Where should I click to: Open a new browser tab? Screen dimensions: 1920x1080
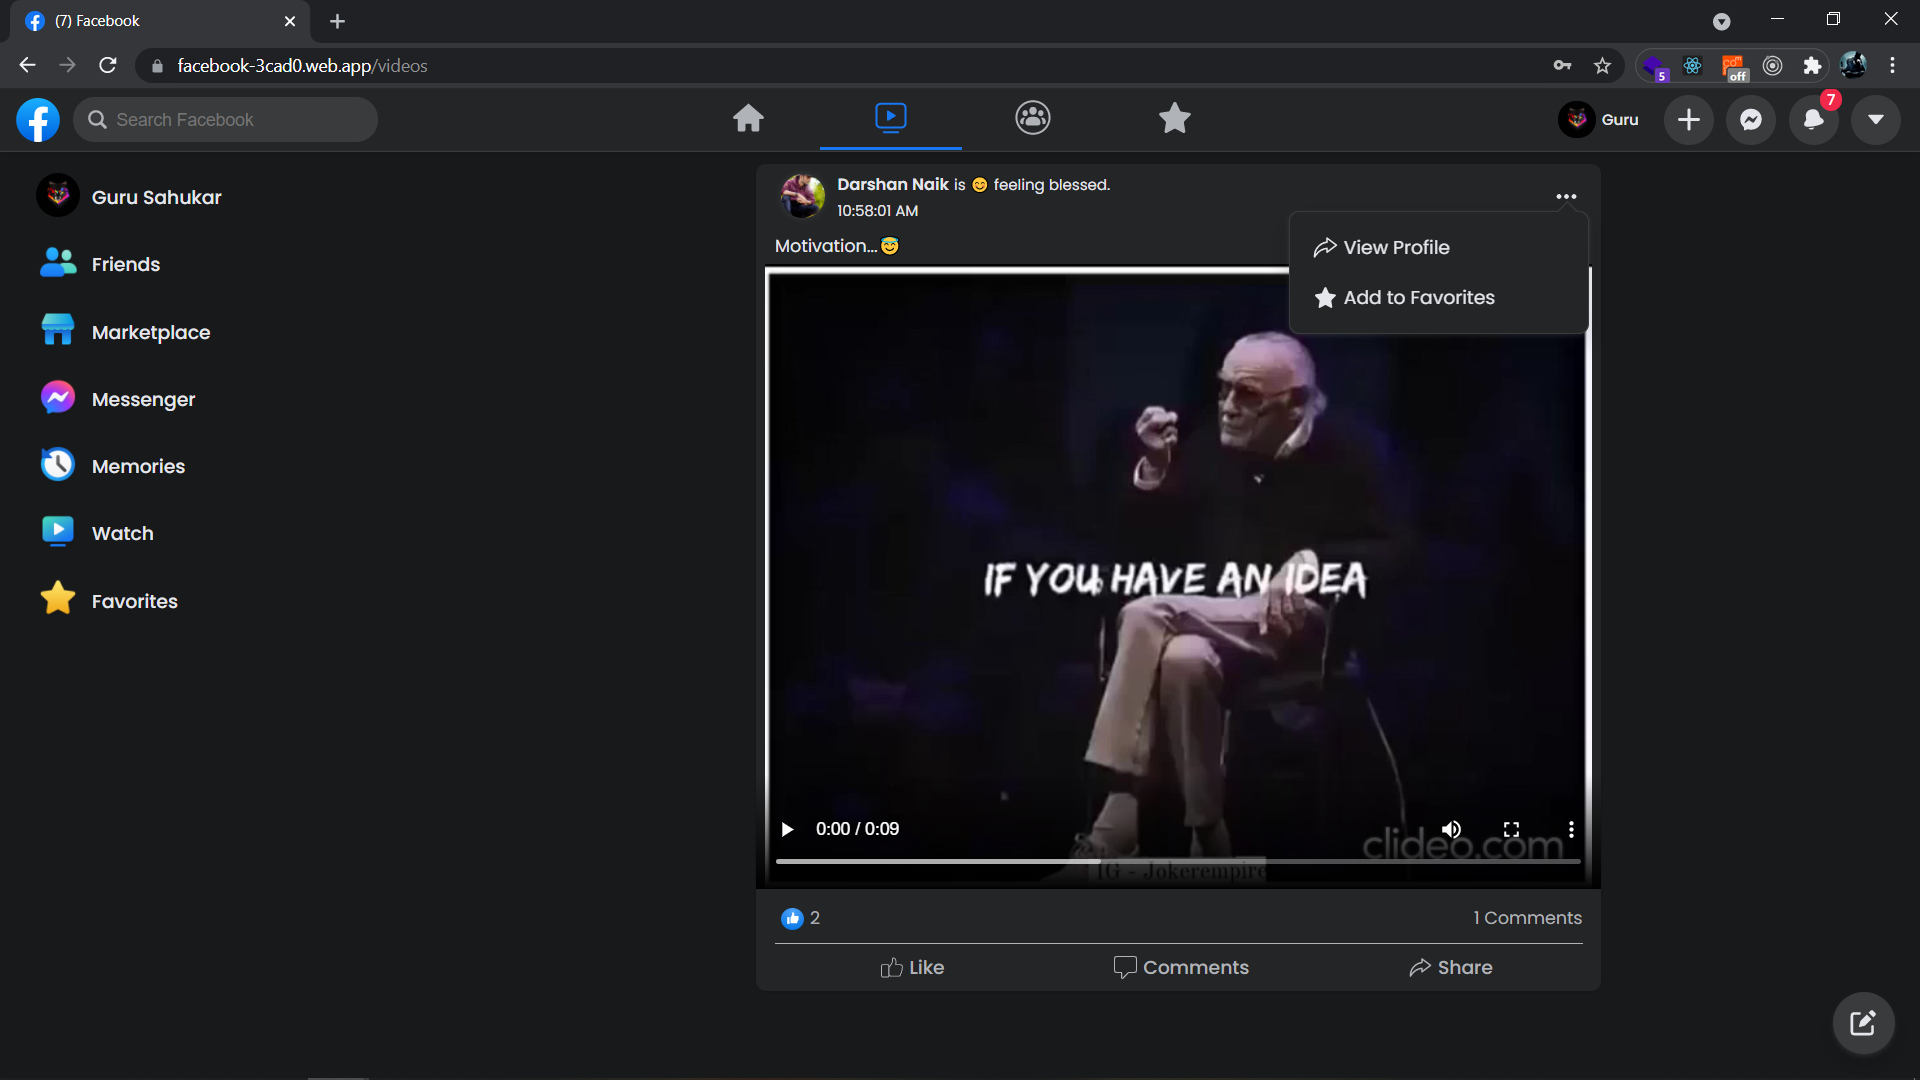(337, 21)
